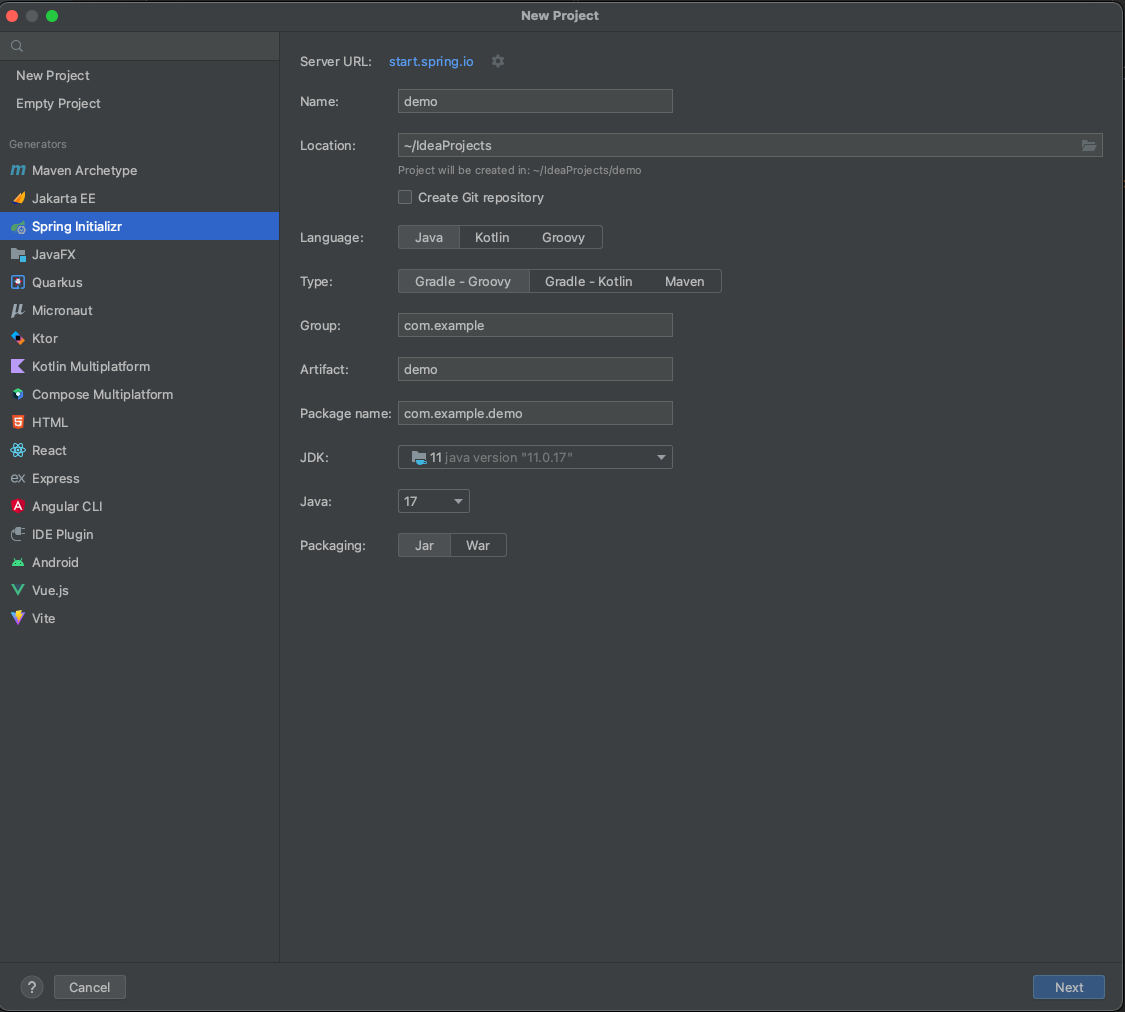
Task: Select React generator label
Action: 50,450
